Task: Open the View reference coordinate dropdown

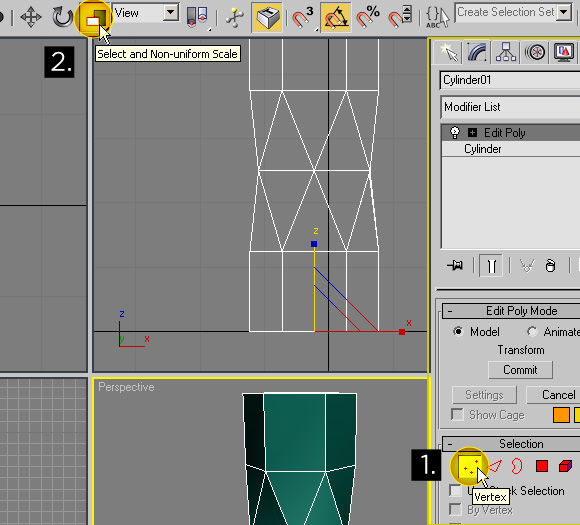Action: pos(171,13)
